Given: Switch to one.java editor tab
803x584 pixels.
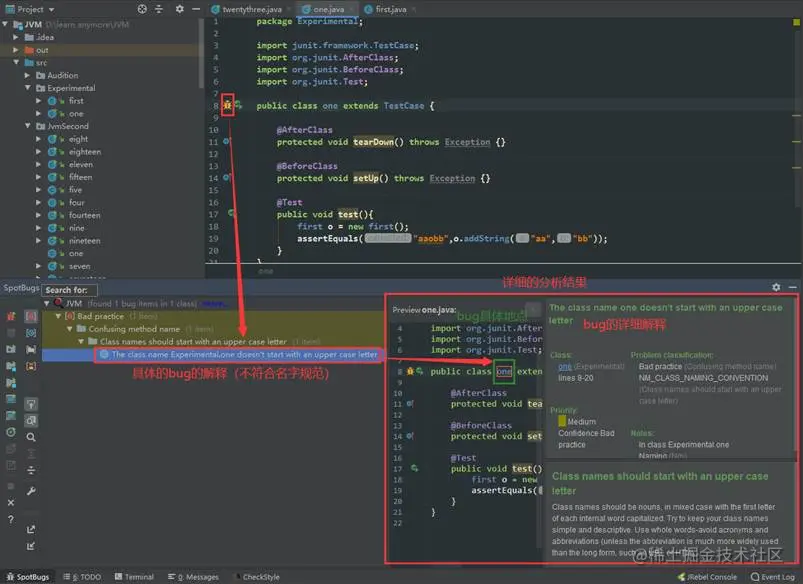Looking at the screenshot, I should coord(326,9).
